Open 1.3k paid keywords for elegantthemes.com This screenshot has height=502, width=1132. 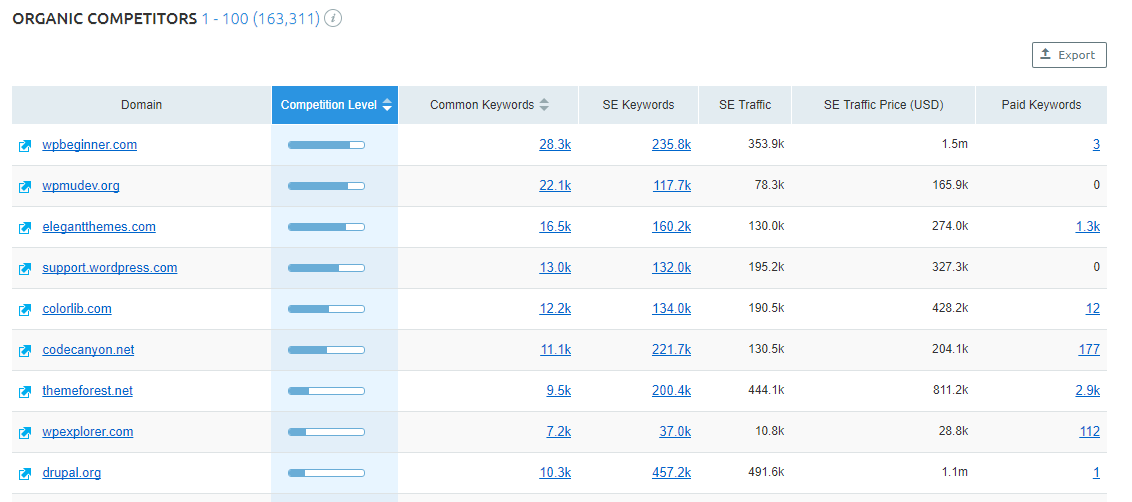[1087, 227]
